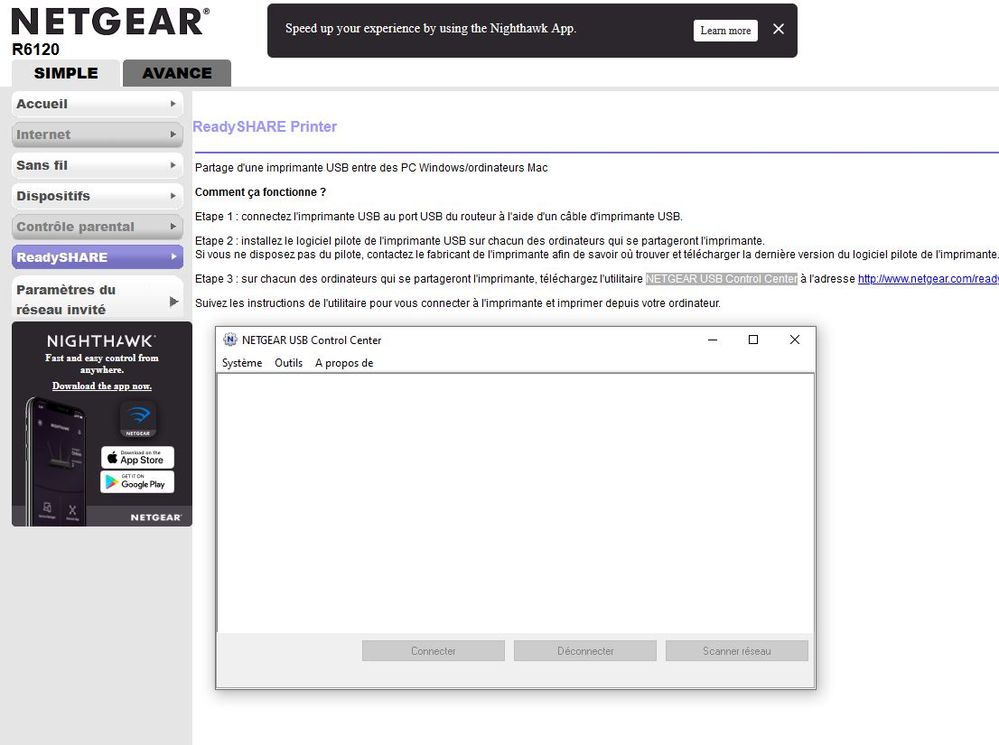Select the ReadySHARE section in sidebar
The image size is (999, 745).
[x=60, y=257]
